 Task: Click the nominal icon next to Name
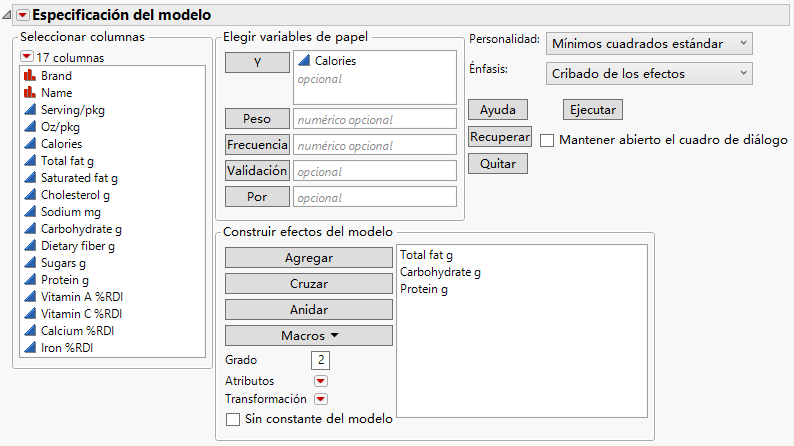[x=29, y=93]
